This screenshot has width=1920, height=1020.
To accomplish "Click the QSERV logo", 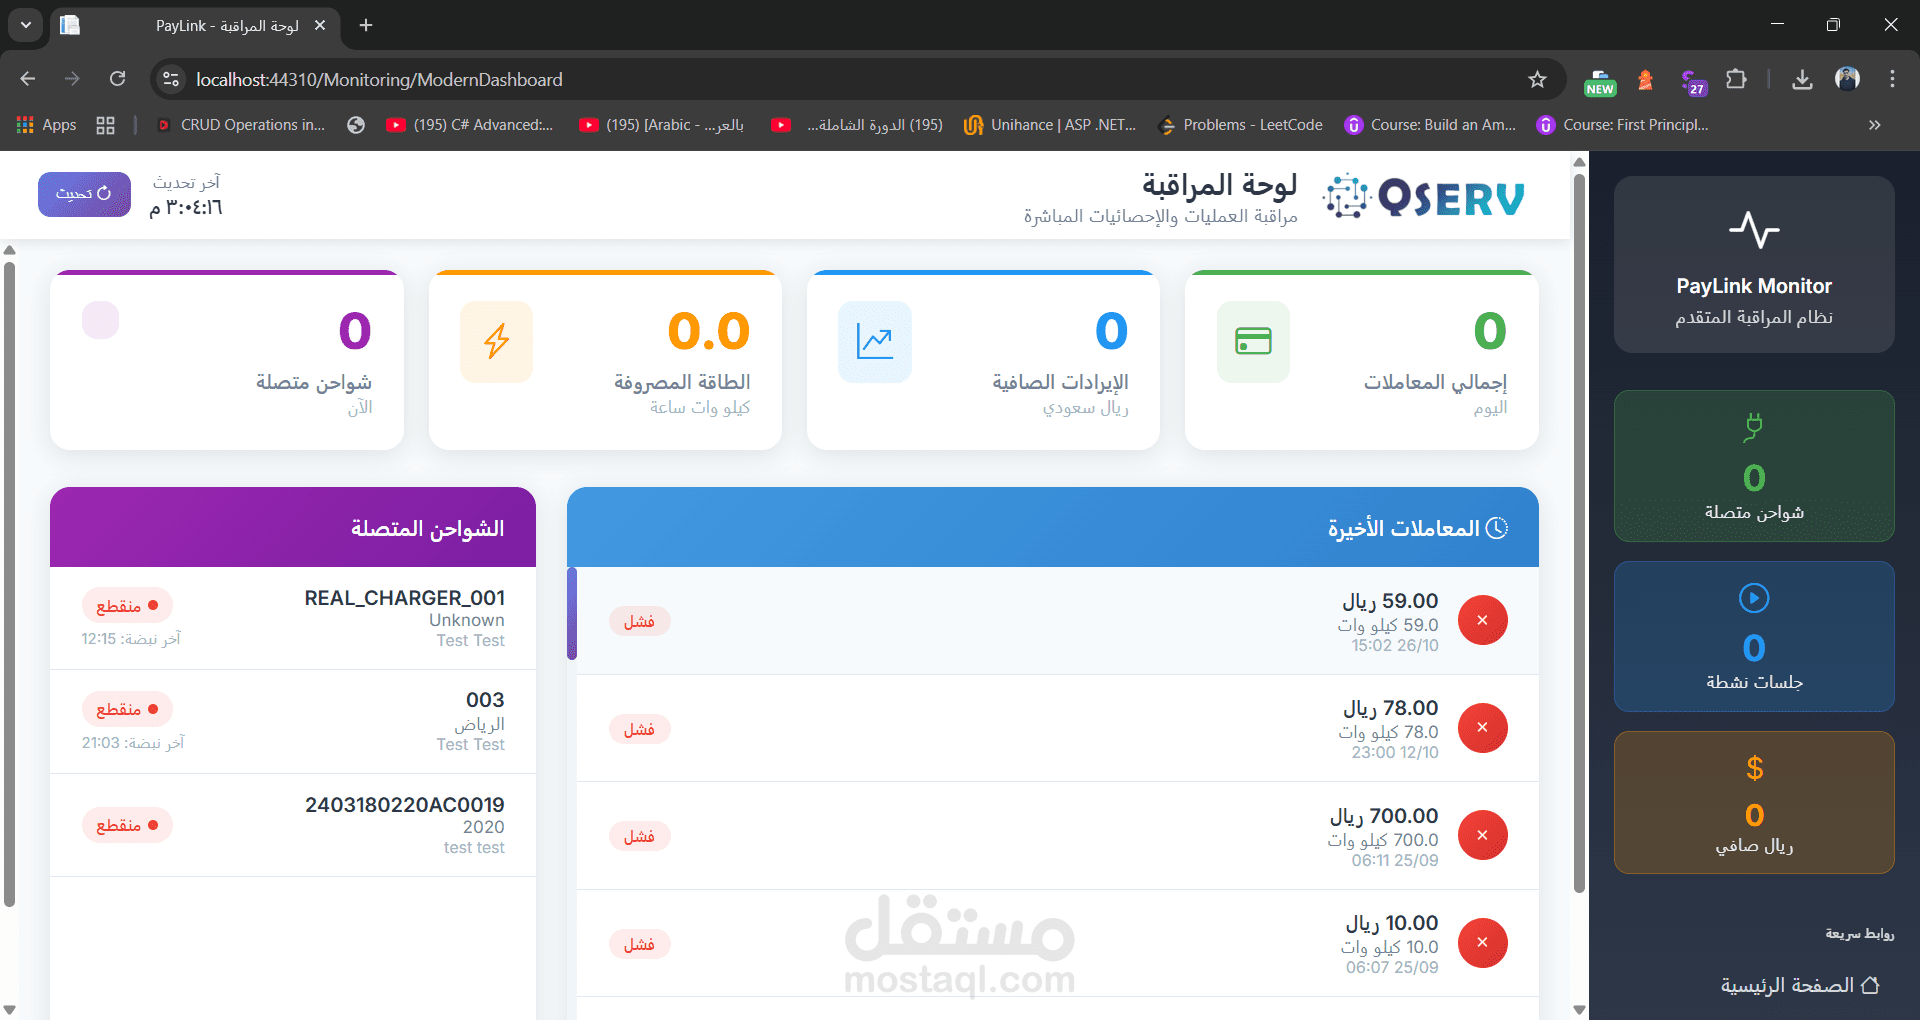I will 1424,196.
